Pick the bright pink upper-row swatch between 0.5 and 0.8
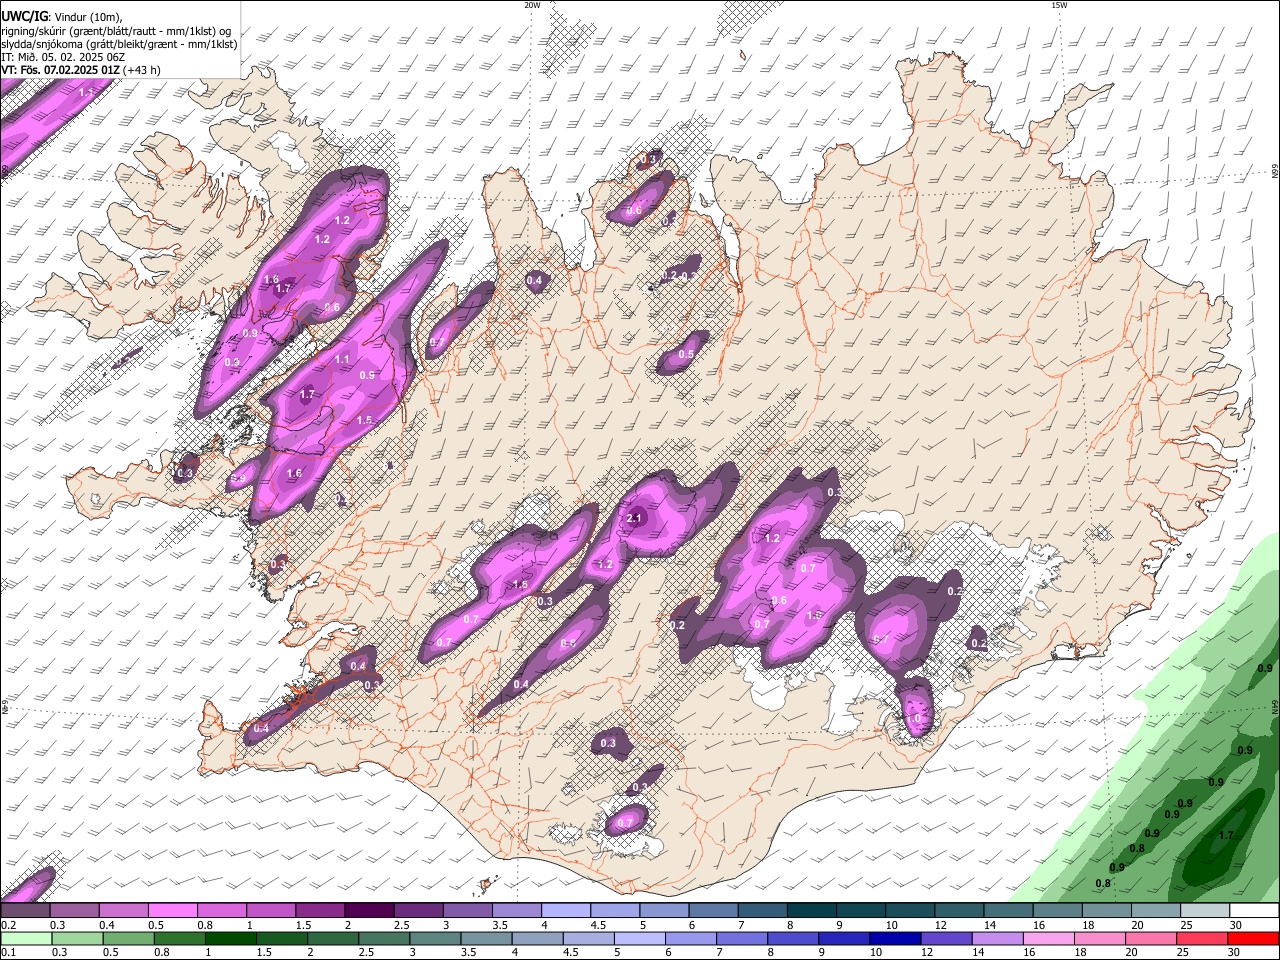This screenshot has height=960, width=1280. (x=172, y=911)
